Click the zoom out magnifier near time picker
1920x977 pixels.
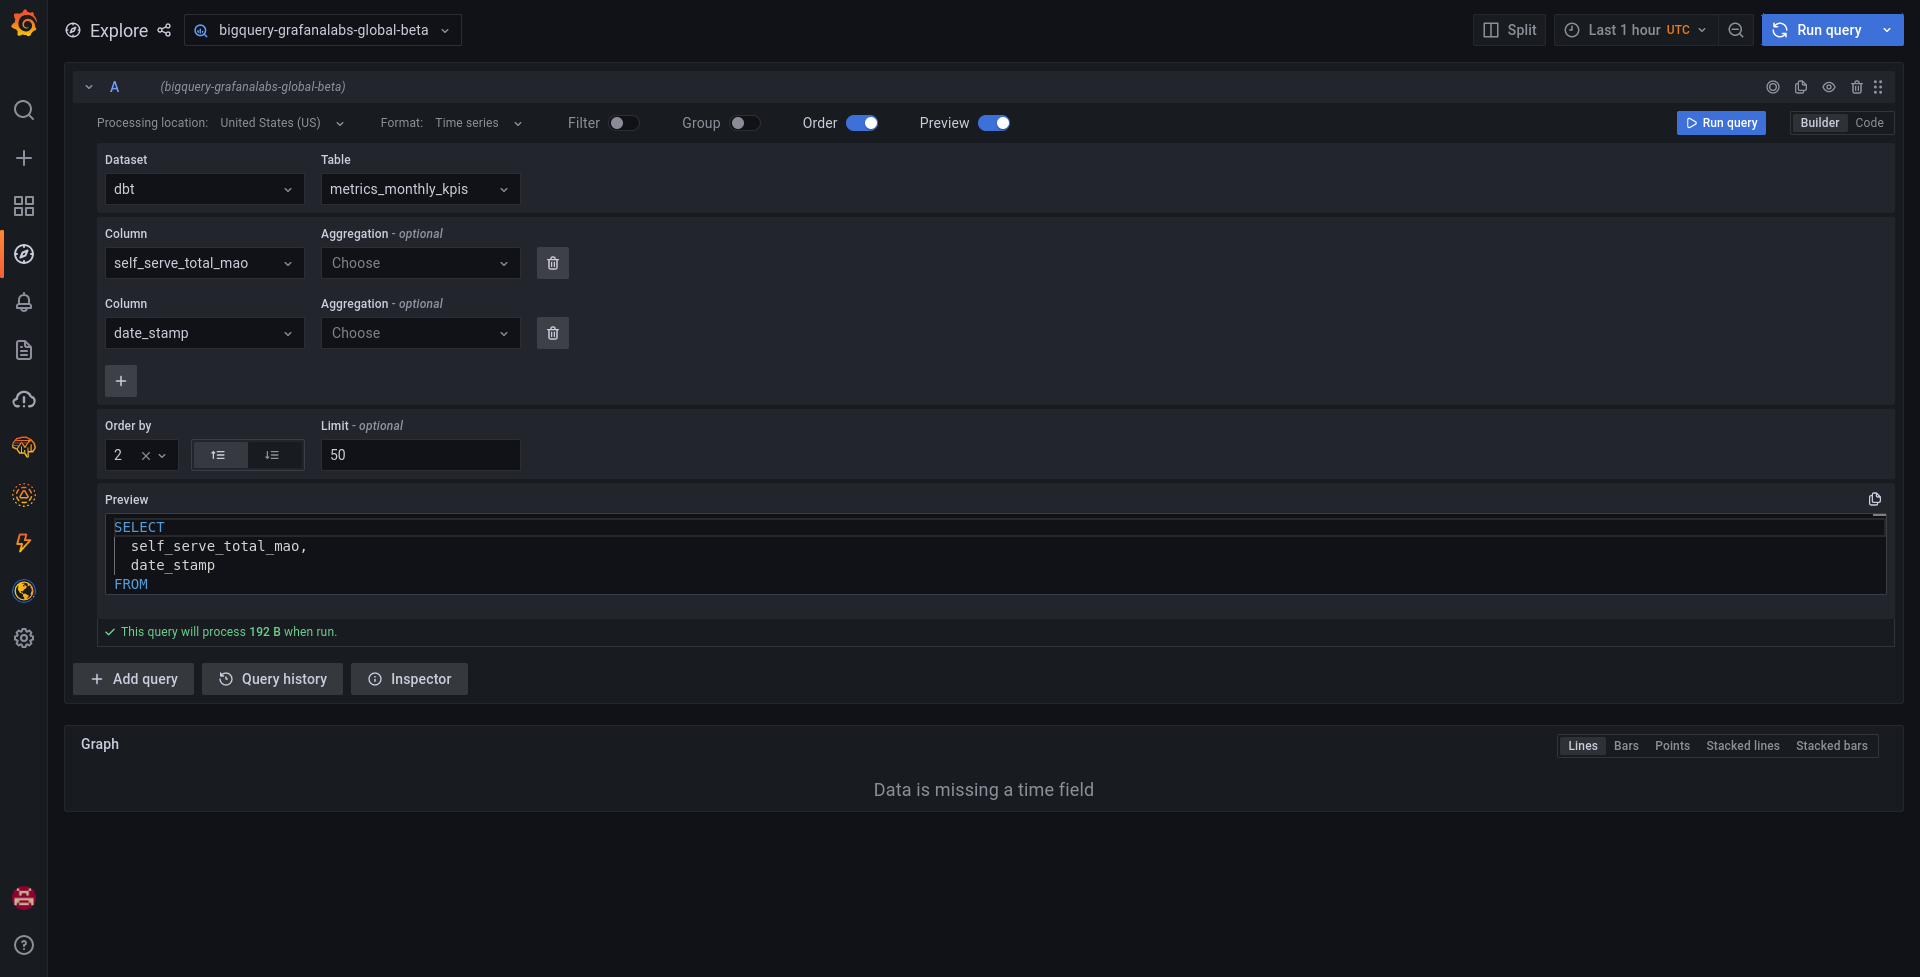pyautogui.click(x=1736, y=30)
